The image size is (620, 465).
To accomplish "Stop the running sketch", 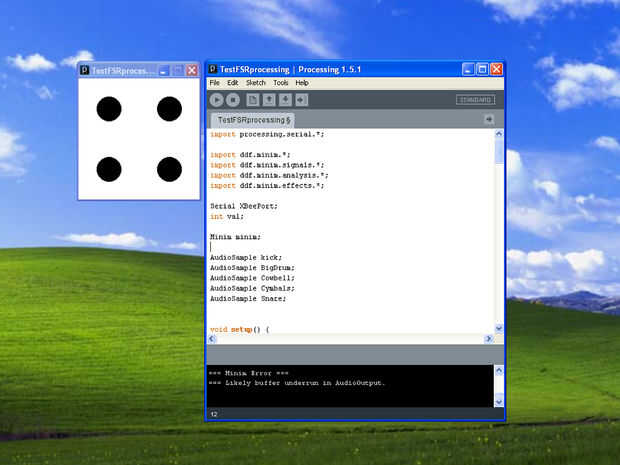I will (233, 100).
